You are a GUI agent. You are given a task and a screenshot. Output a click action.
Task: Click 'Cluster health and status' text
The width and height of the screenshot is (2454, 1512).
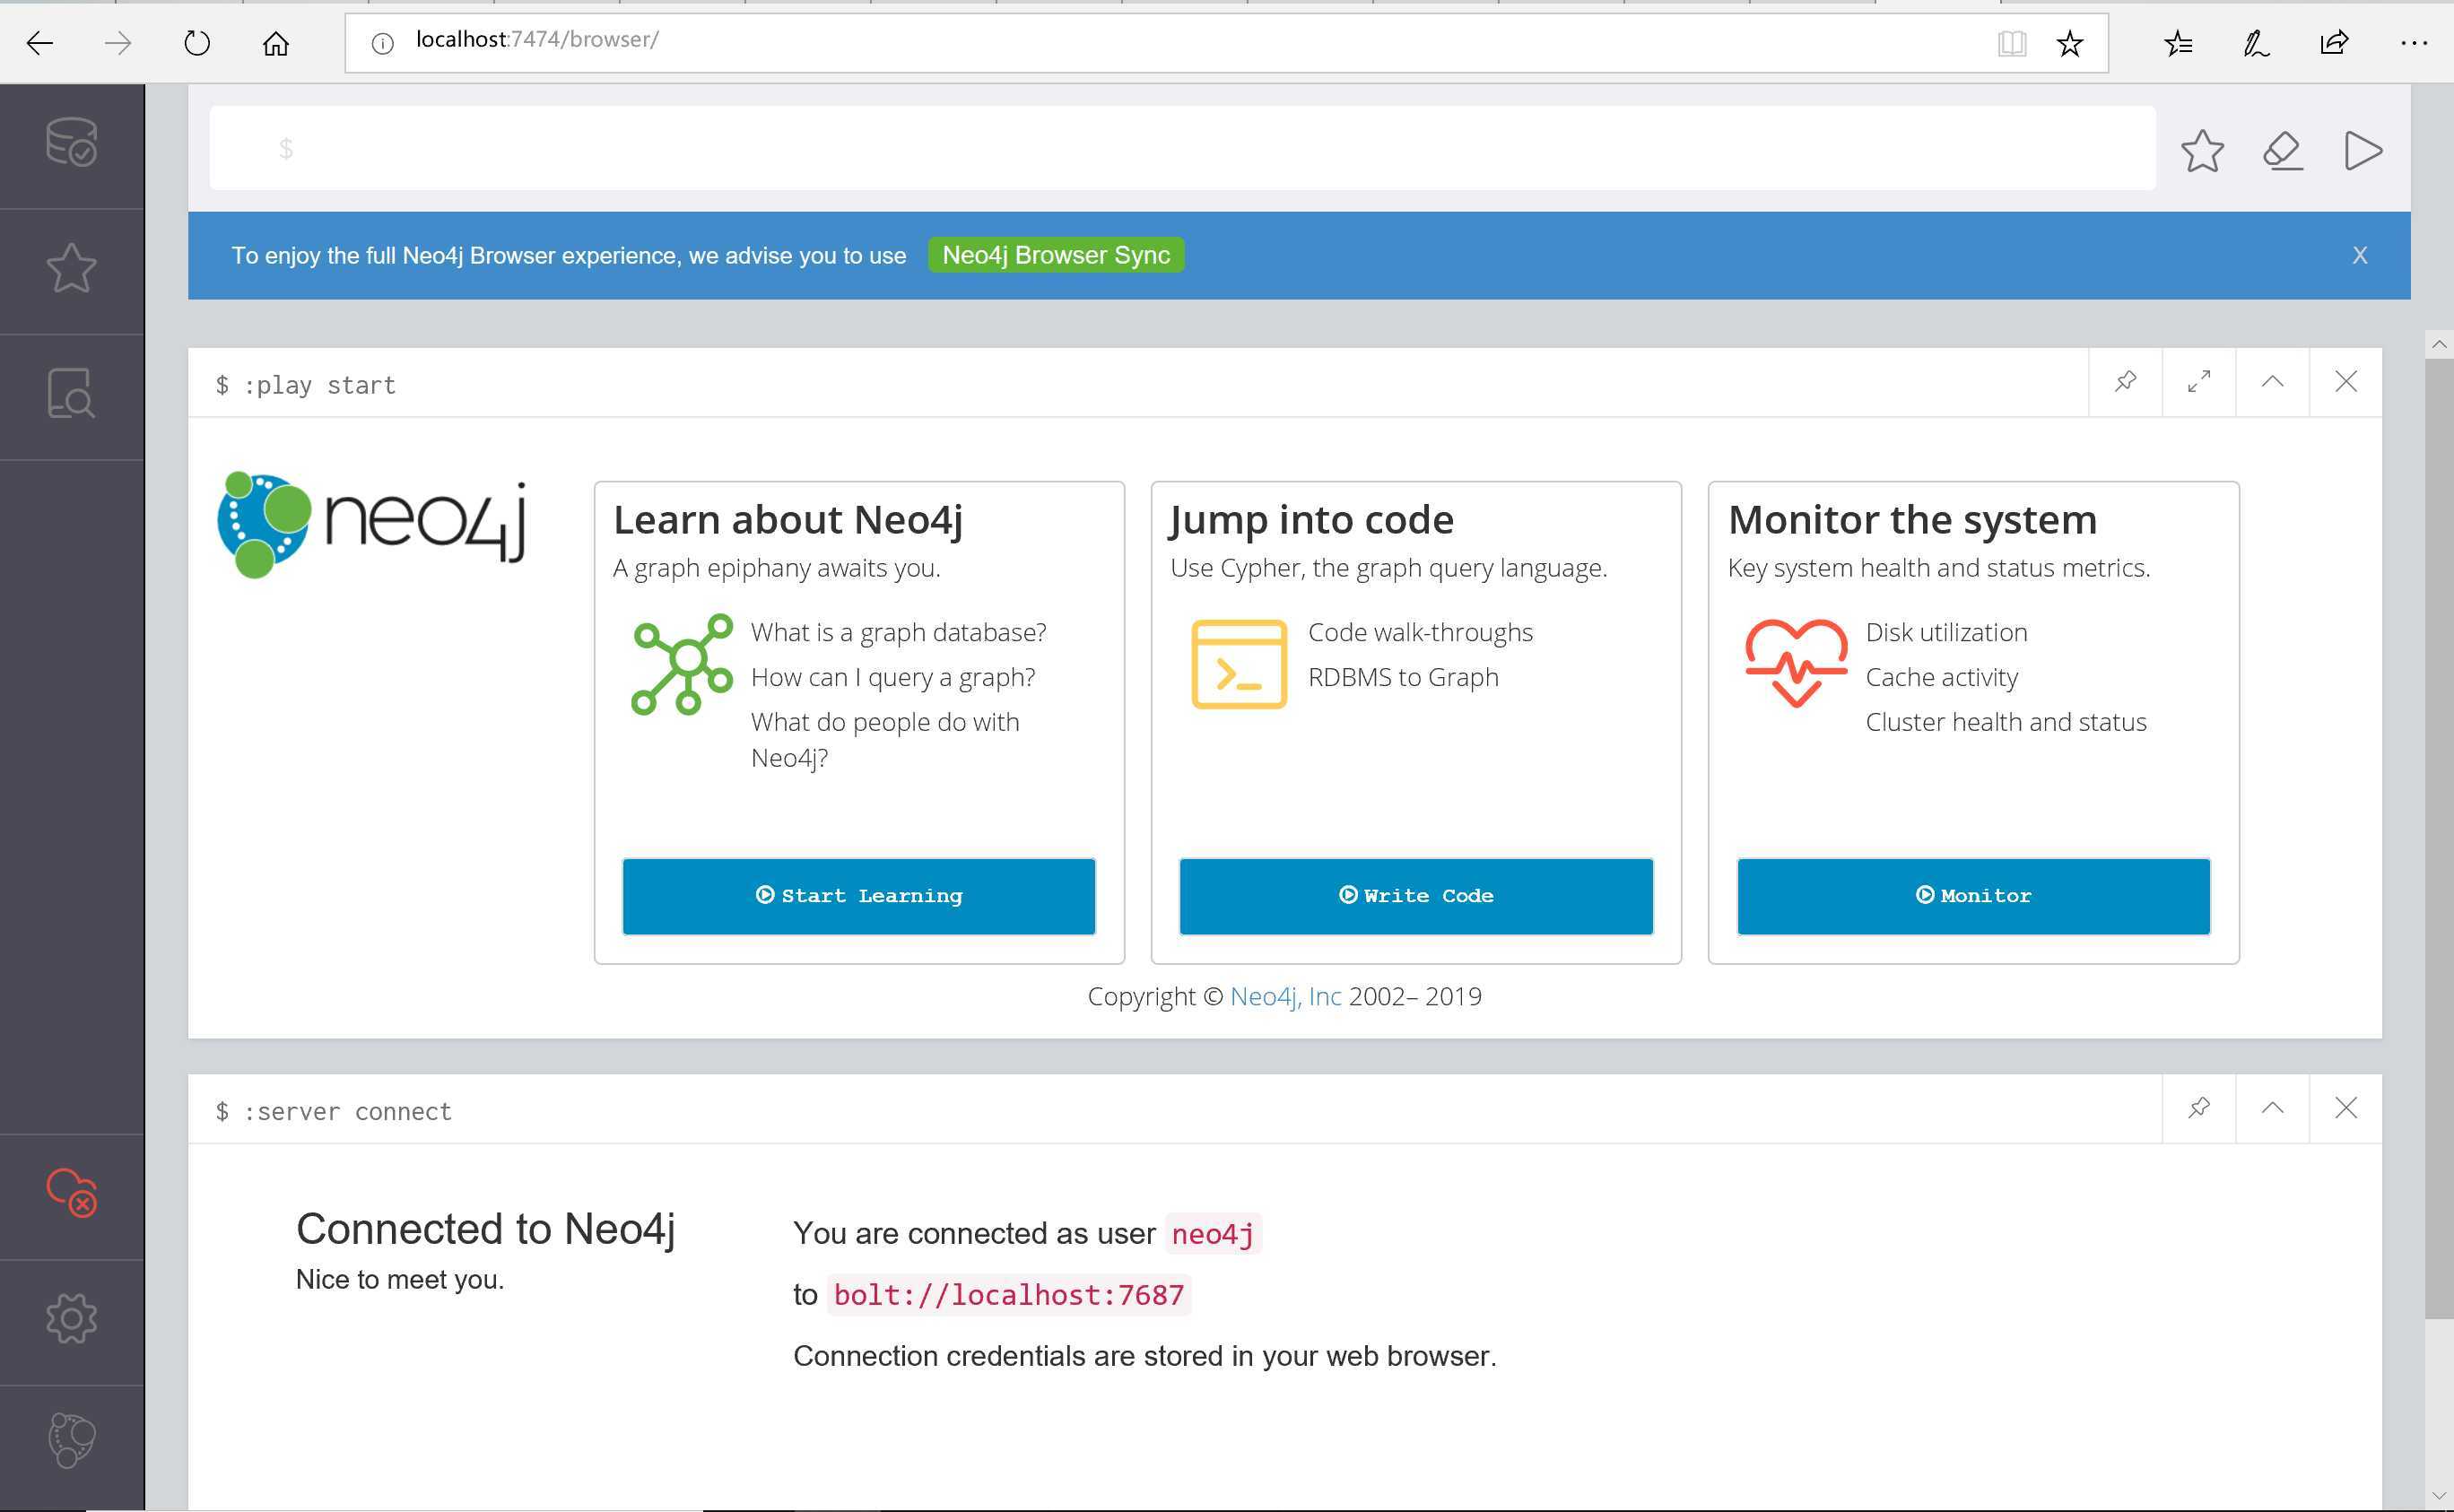tap(2005, 722)
